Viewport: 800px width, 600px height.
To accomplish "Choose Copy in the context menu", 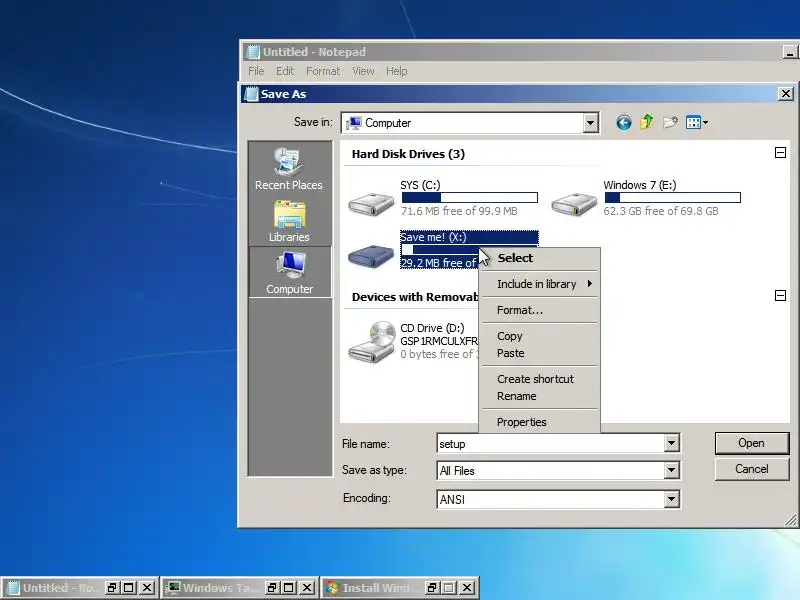I will tap(539, 336).
